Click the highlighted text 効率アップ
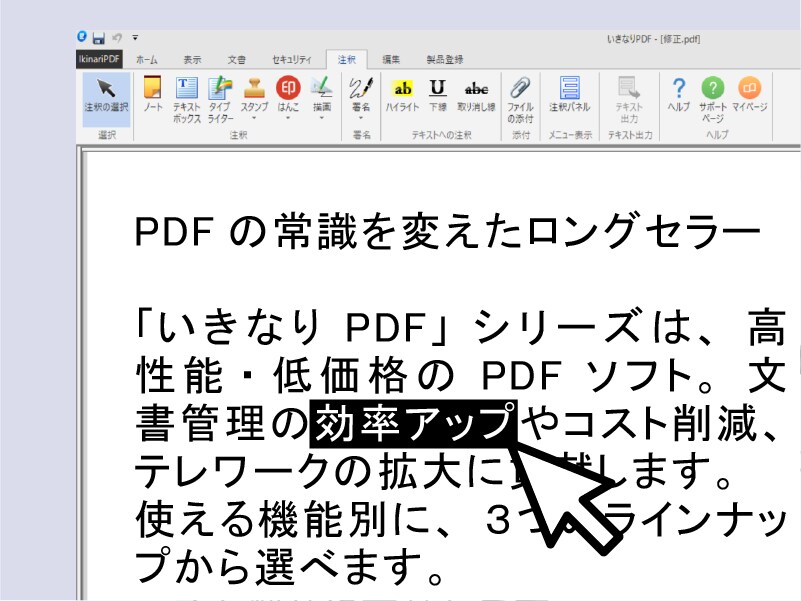 point(414,423)
